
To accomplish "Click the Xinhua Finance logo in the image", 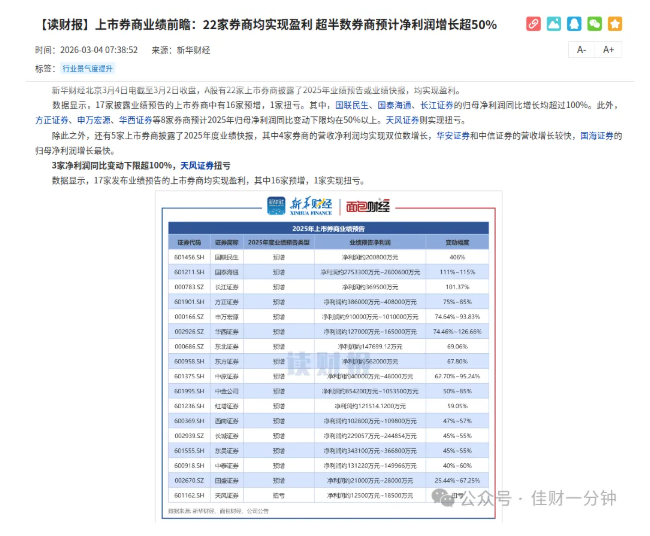I will coord(300,206).
